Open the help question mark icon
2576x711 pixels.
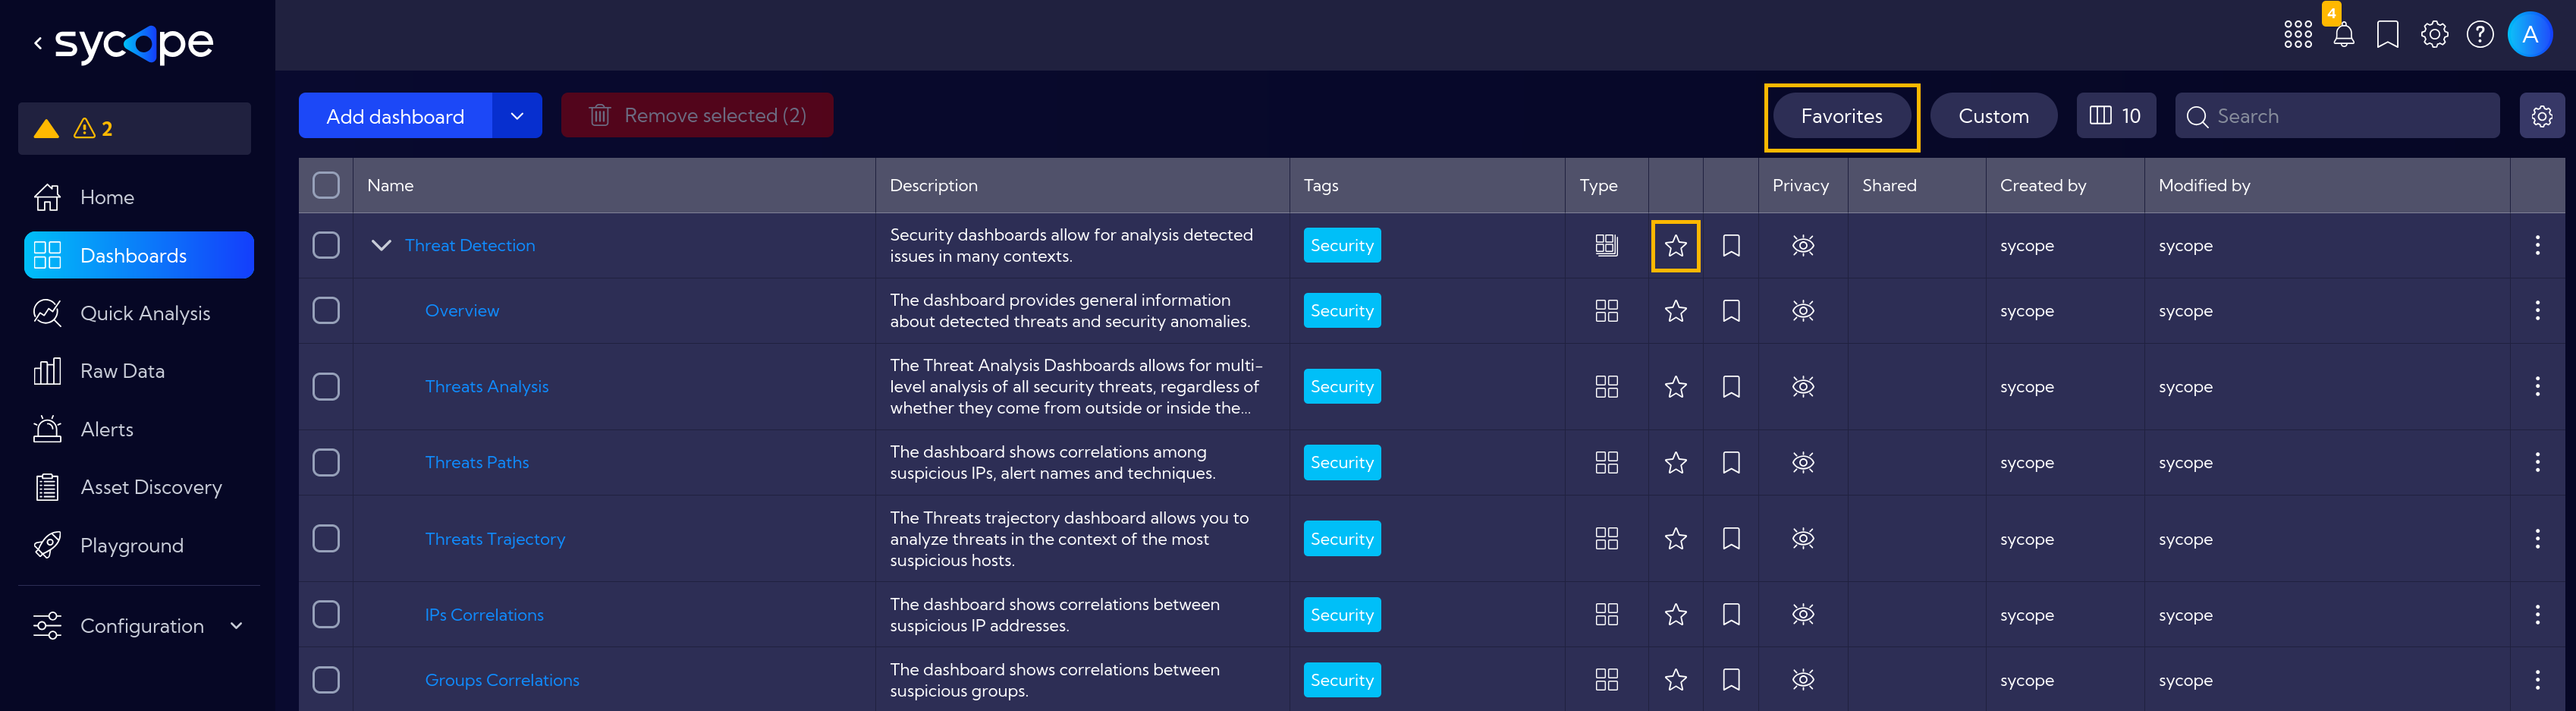pos(2479,35)
